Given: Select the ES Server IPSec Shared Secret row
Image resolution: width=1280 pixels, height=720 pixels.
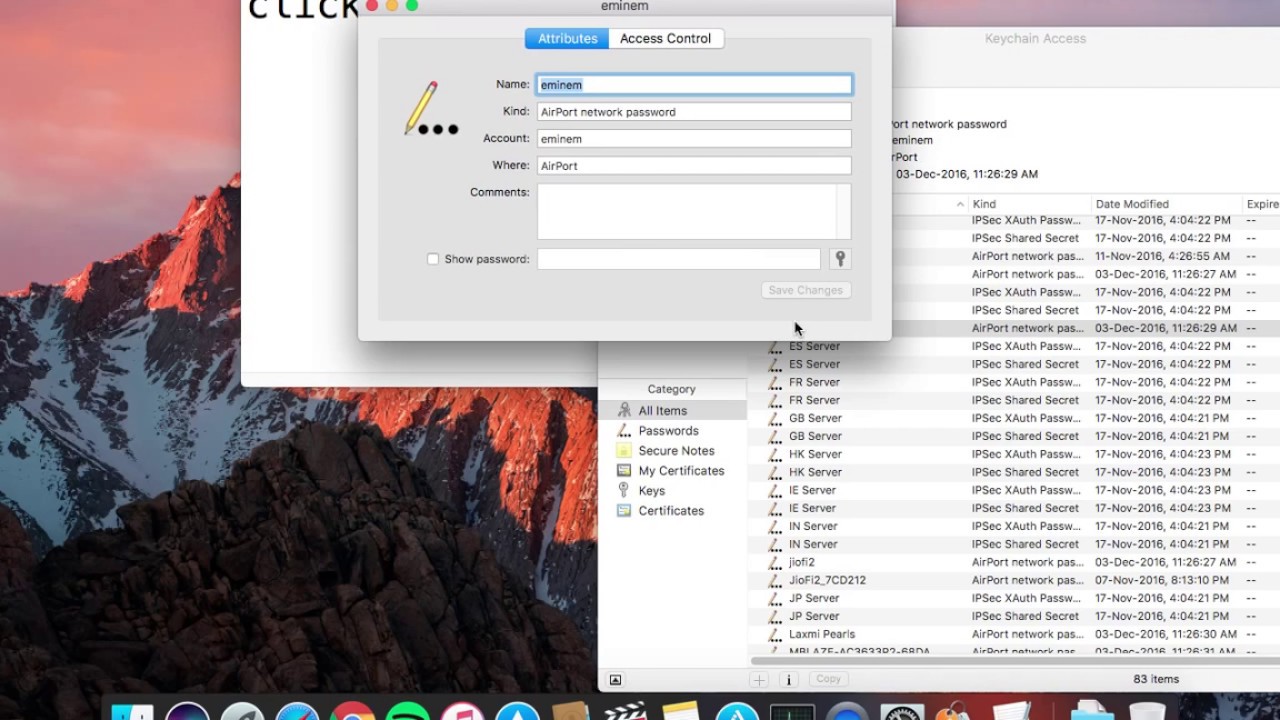Looking at the screenshot, I should 1015,364.
